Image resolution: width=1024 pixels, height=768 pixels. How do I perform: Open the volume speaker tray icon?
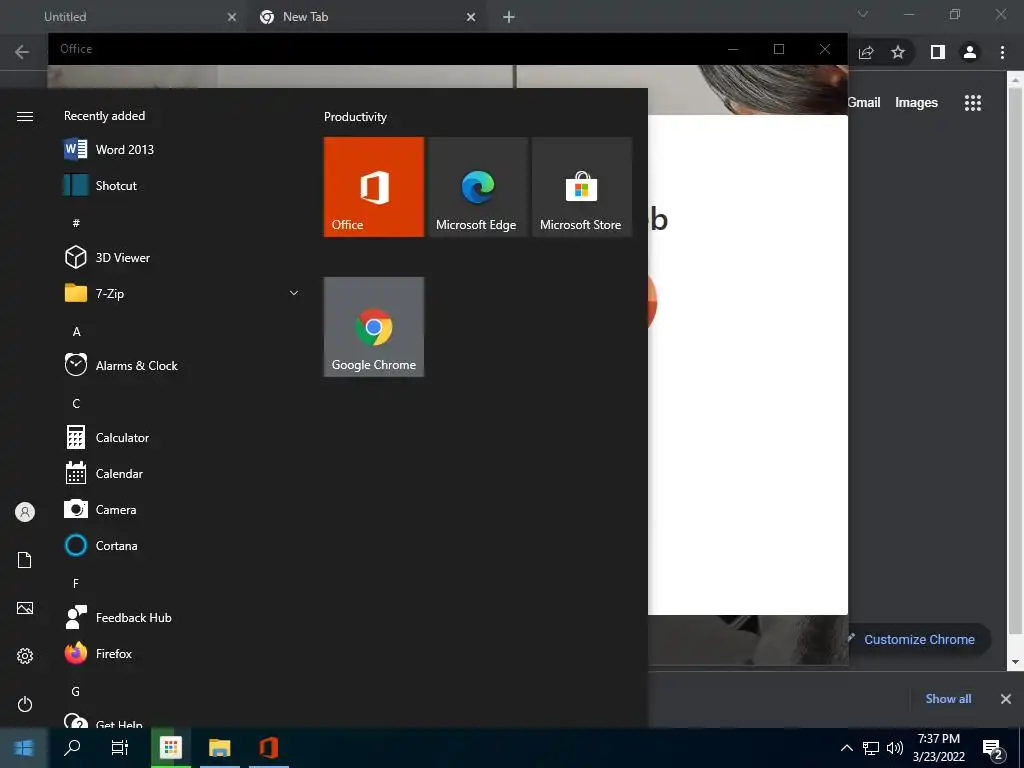pos(895,748)
